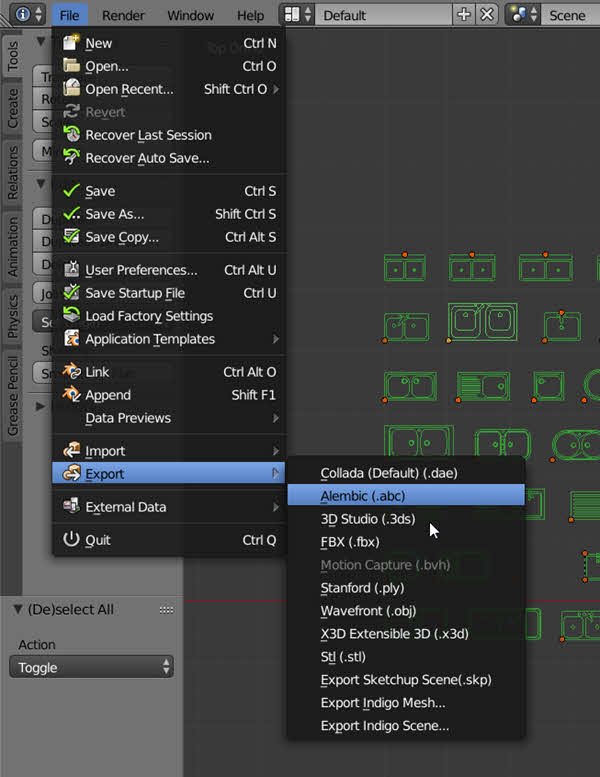The height and width of the screenshot is (777, 600).
Task: Add a new screen layout with plus
Action: tap(464, 15)
